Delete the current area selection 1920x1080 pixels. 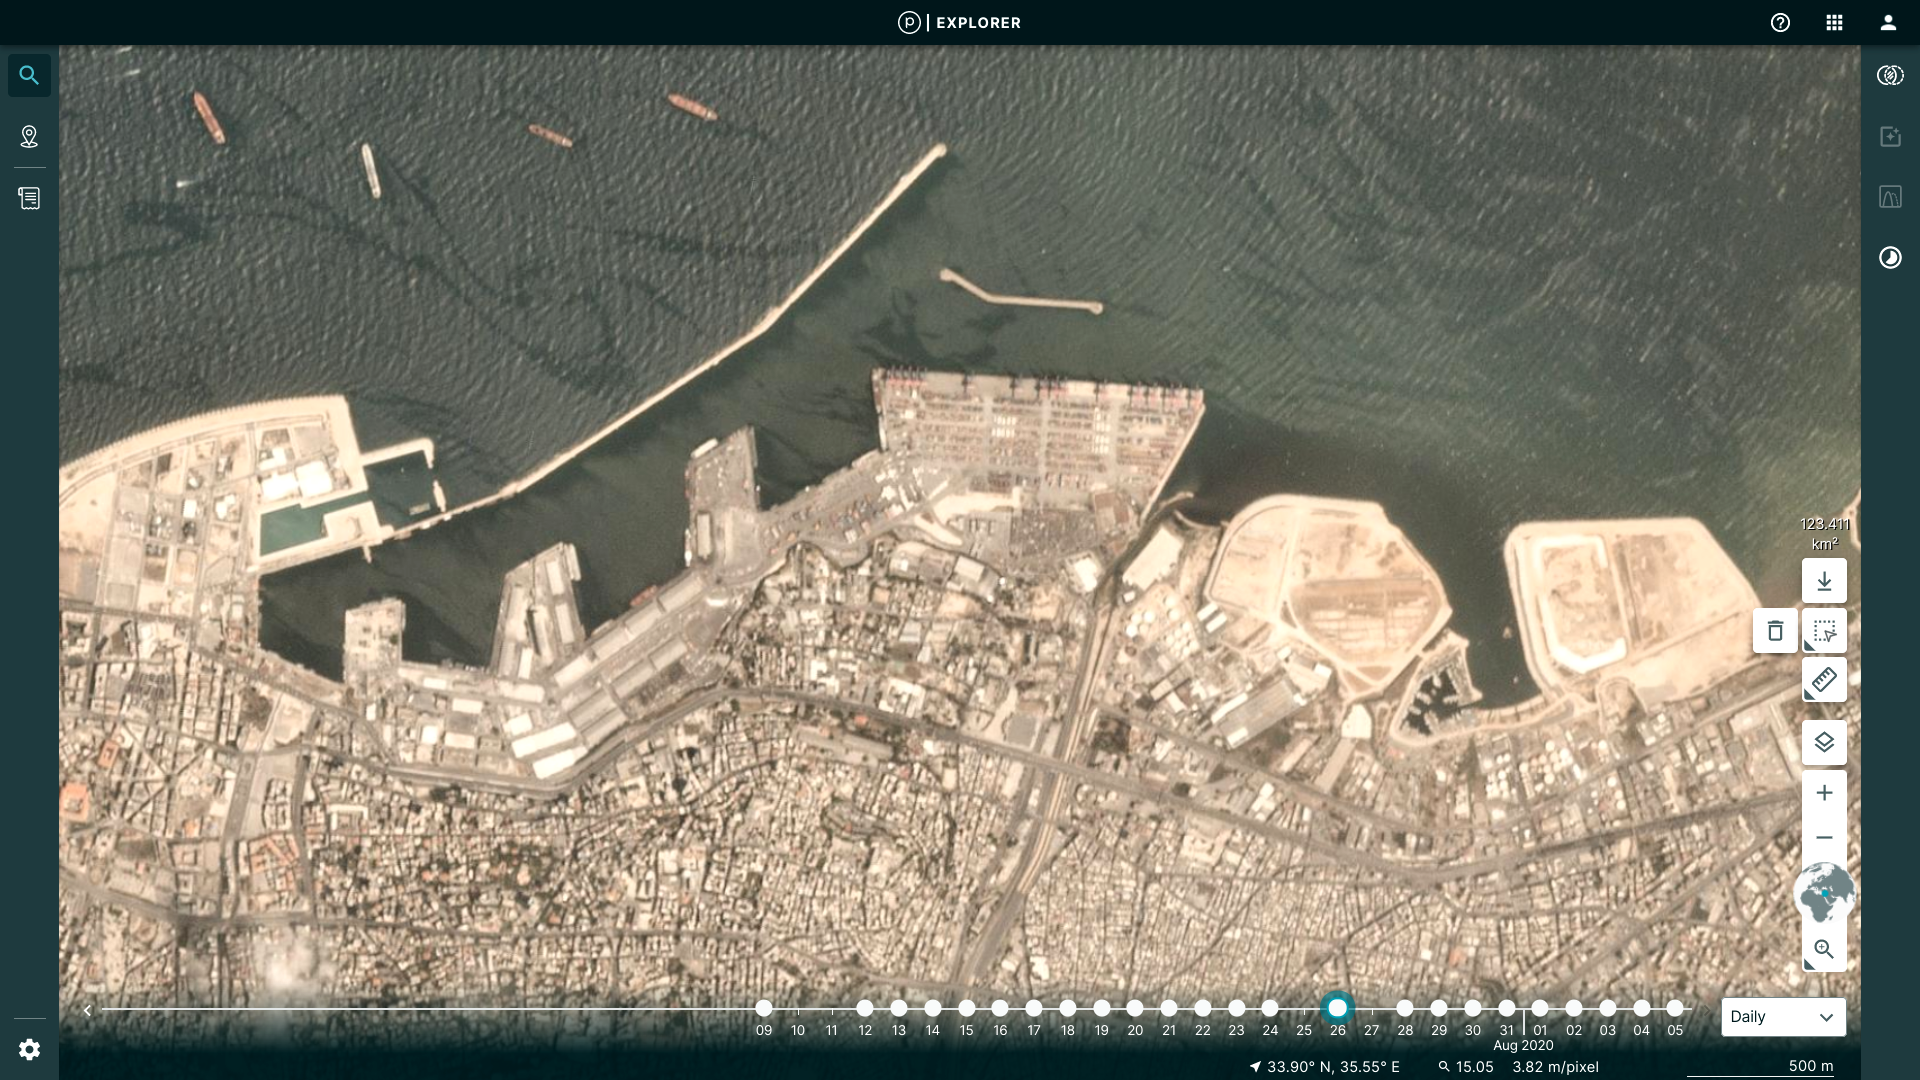click(x=1776, y=631)
